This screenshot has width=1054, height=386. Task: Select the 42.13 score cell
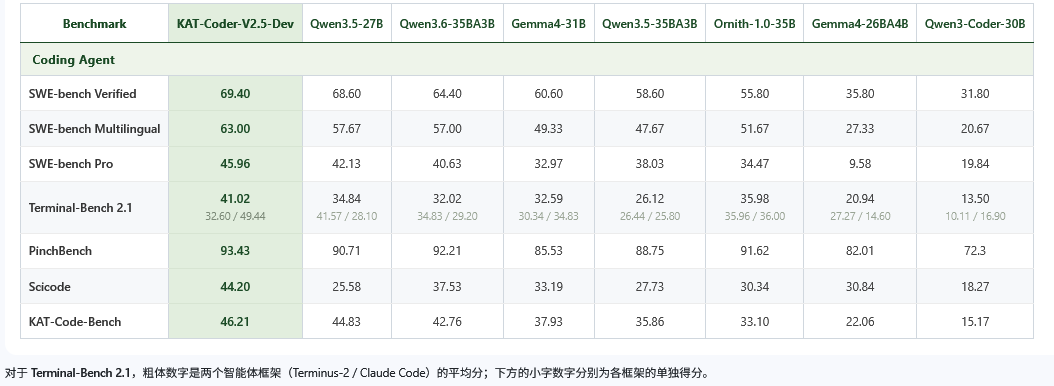(x=347, y=163)
